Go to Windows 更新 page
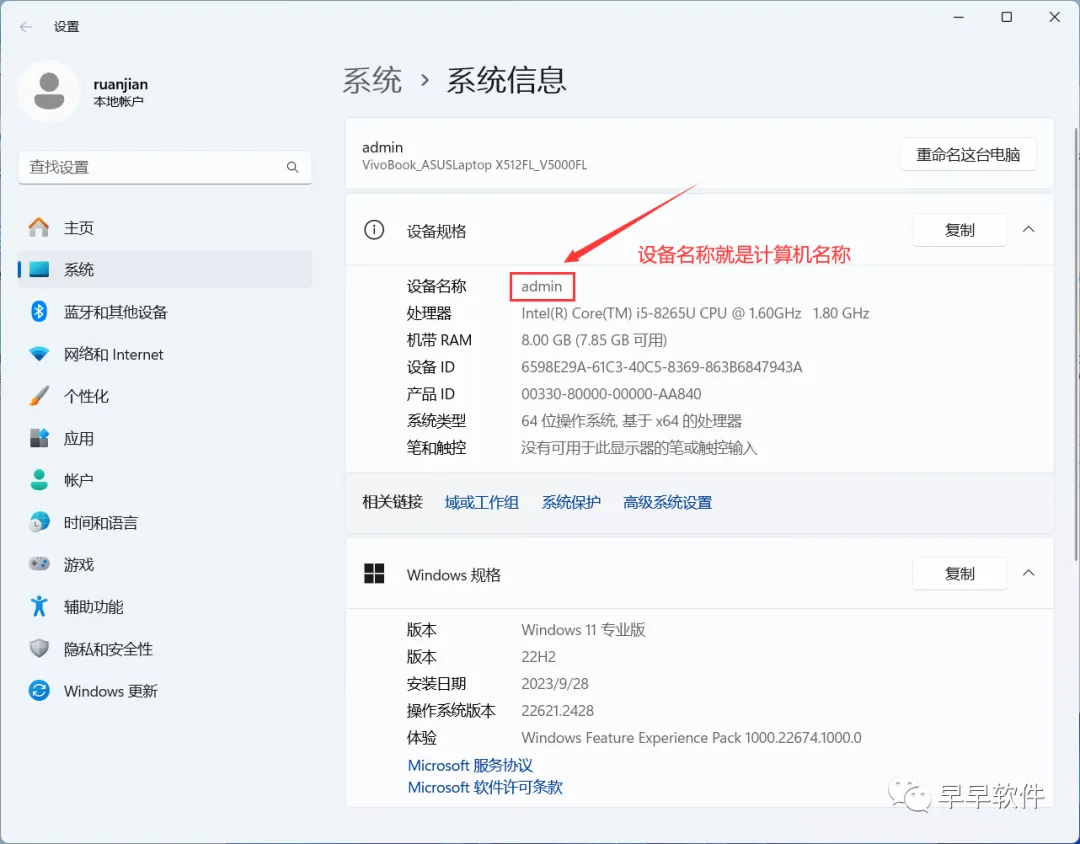The image size is (1080, 844). pos(165,690)
